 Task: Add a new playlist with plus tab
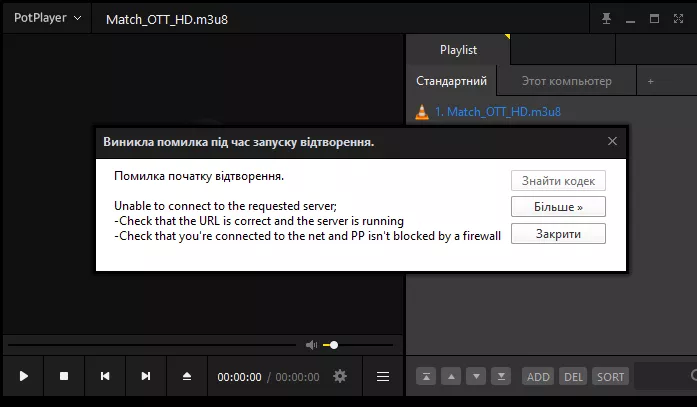[x=650, y=81]
